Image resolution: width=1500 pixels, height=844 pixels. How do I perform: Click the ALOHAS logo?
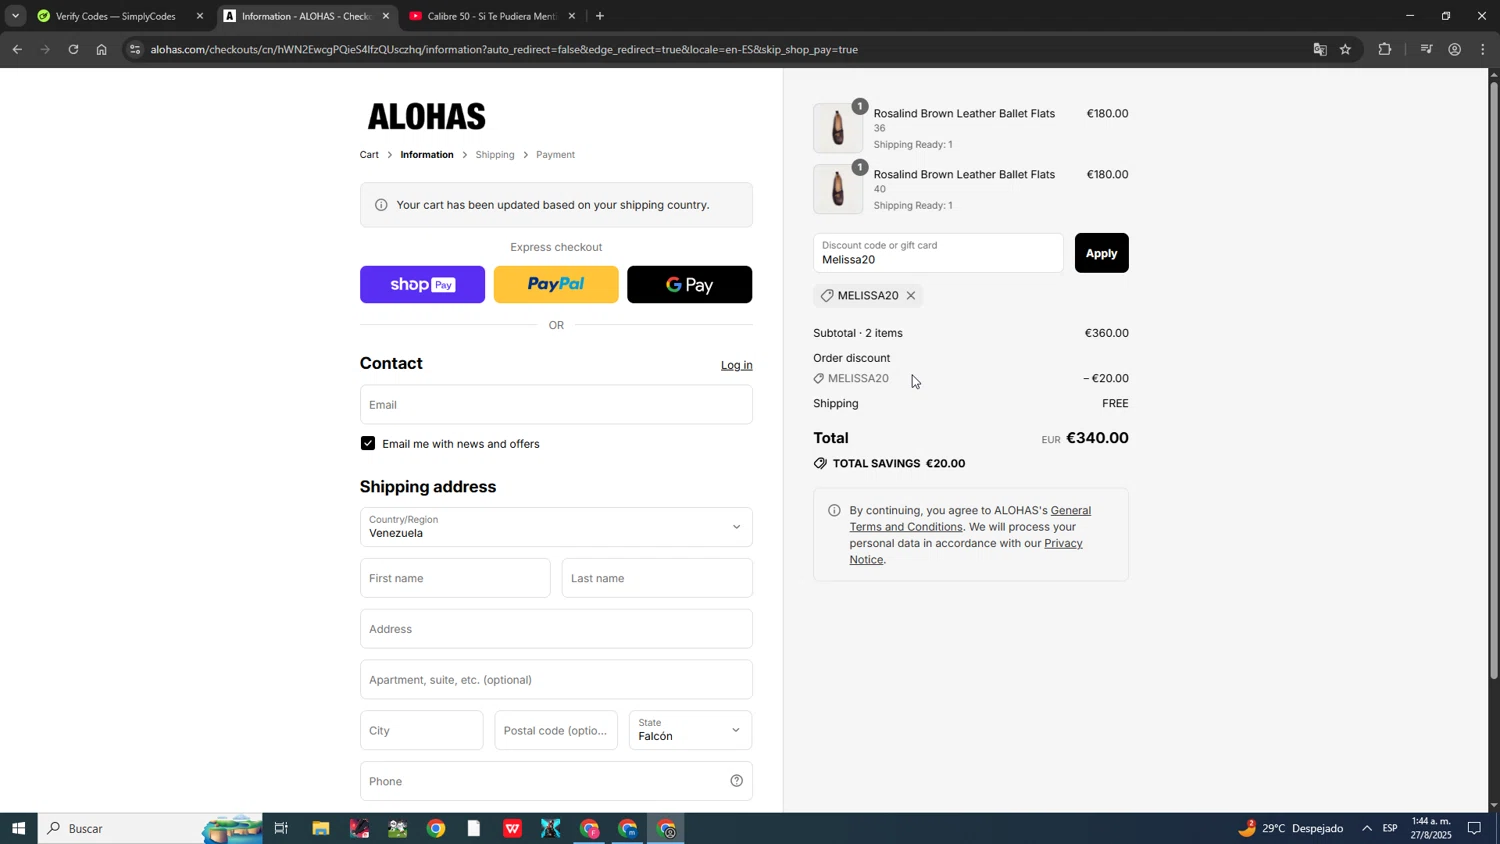point(427,117)
